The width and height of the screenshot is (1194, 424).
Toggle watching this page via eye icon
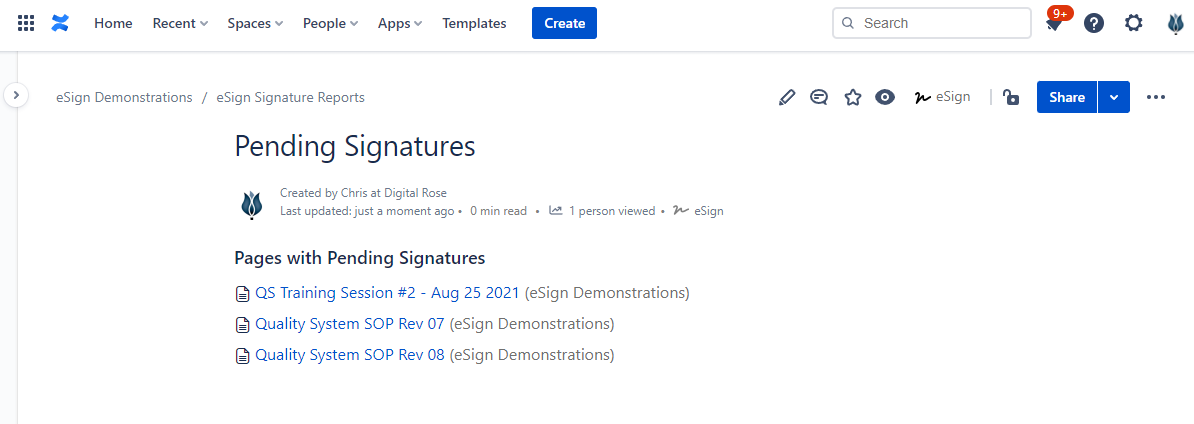pos(885,97)
